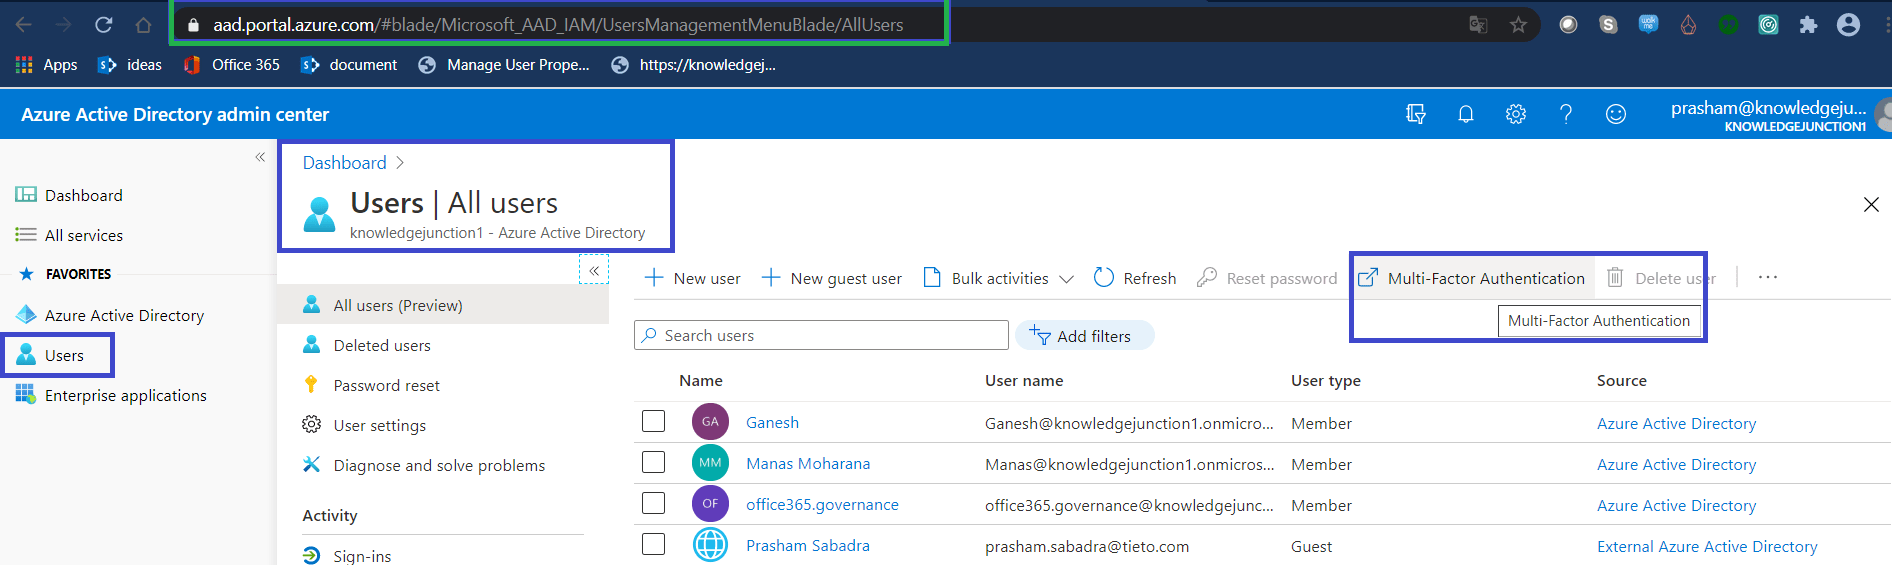This screenshot has height=565, width=1892.
Task: Open Azure portal settings gear
Action: coord(1516,114)
